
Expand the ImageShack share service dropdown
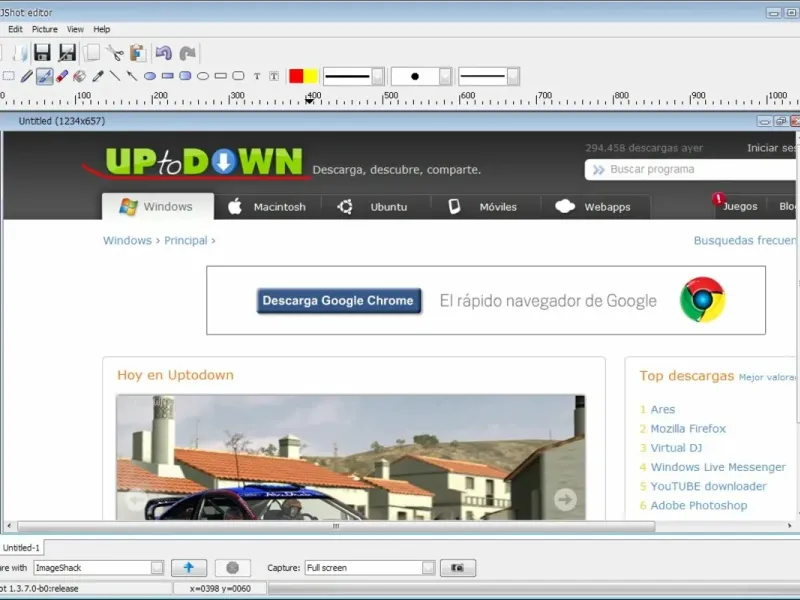click(157, 567)
